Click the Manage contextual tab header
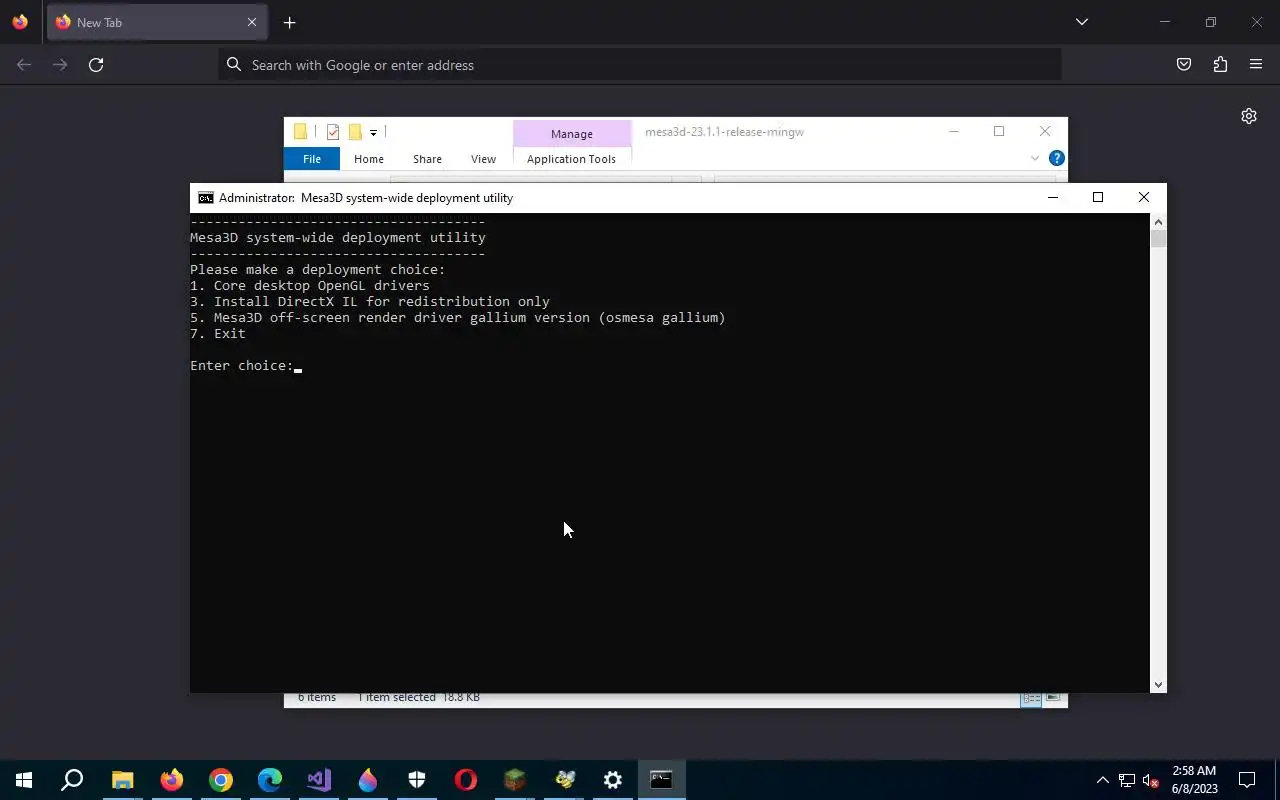The image size is (1280, 800). pyautogui.click(x=571, y=133)
